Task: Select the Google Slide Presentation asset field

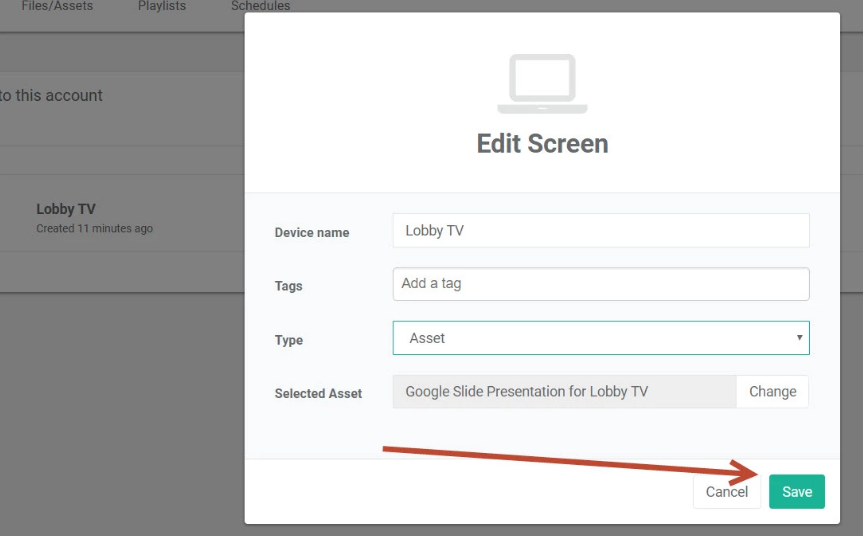Action: tap(564, 391)
